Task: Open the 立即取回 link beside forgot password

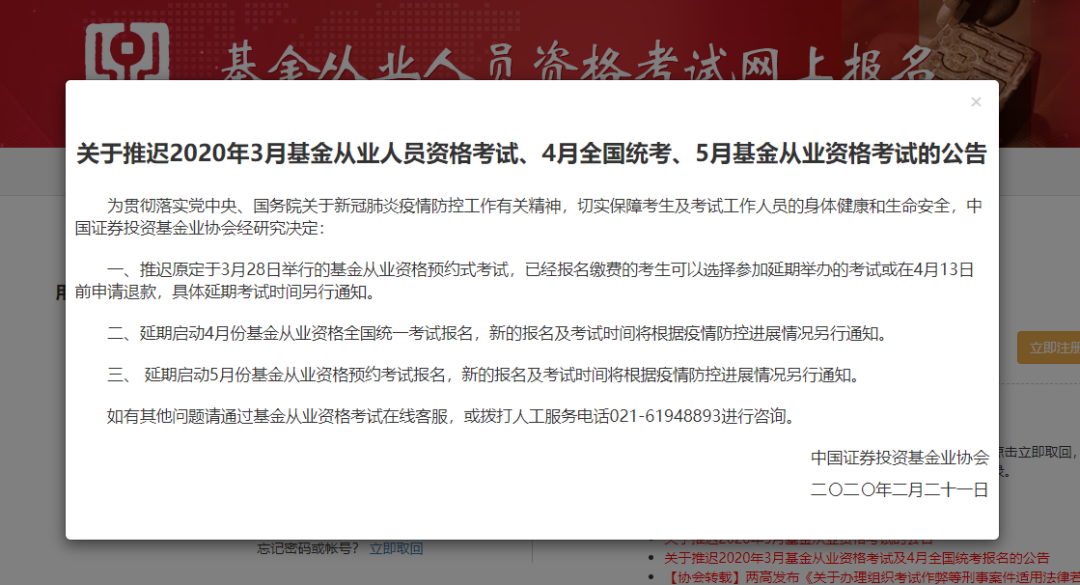Action: [396, 548]
